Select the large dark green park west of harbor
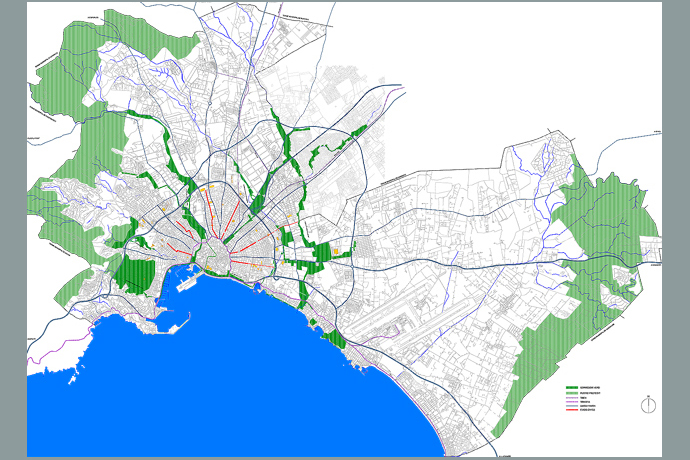690x460 pixels. 138,274
